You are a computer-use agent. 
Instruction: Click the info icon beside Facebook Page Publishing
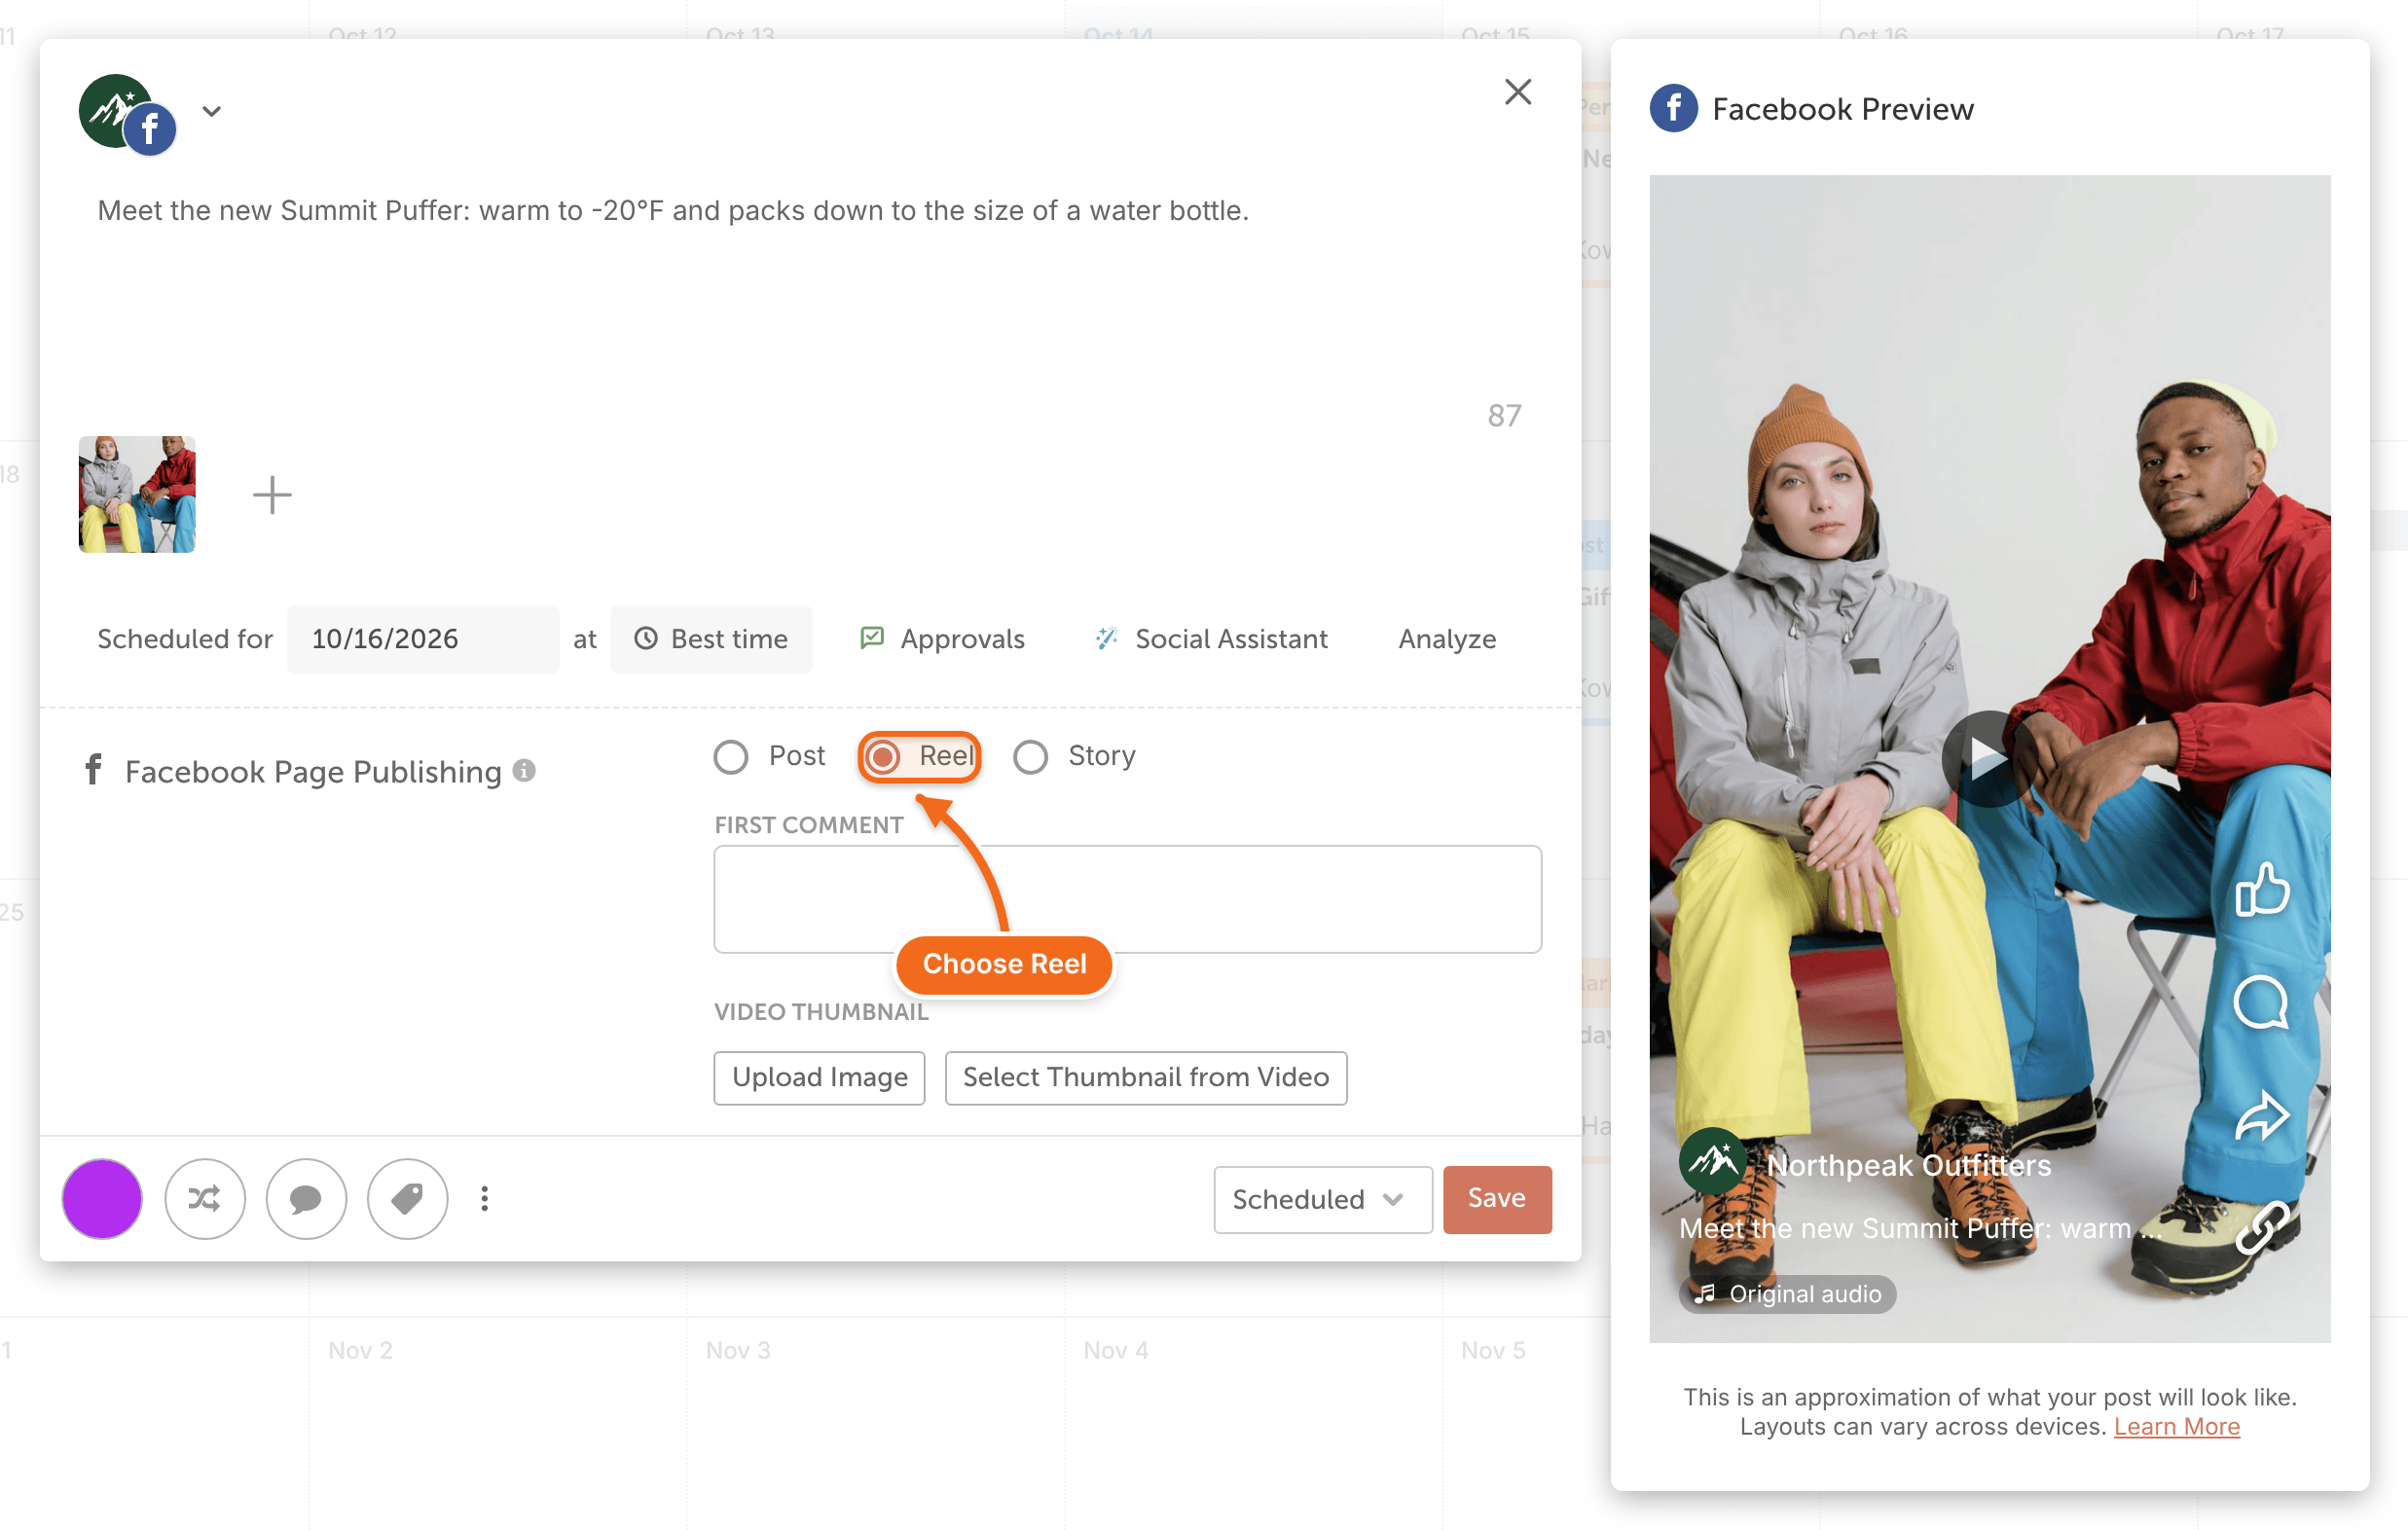[524, 770]
